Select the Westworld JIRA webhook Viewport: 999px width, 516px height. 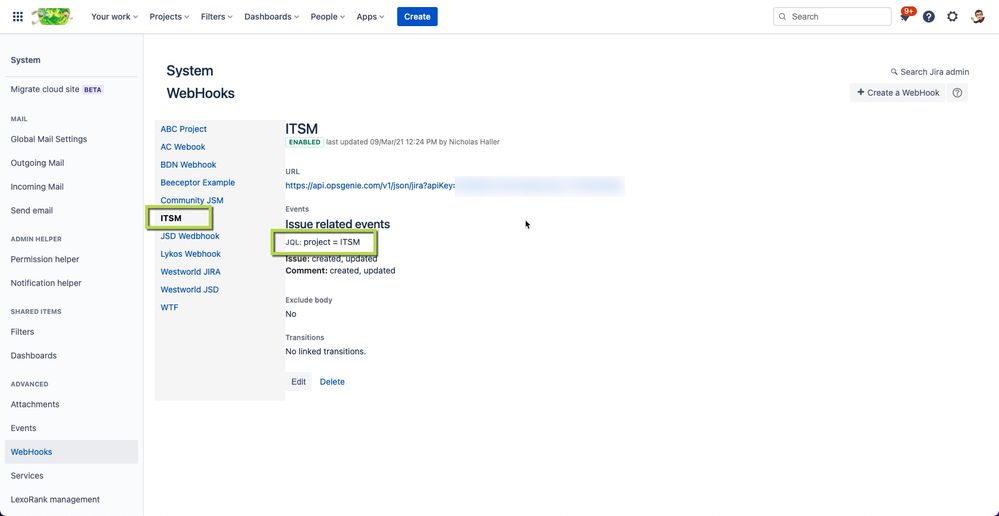point(190,271)
